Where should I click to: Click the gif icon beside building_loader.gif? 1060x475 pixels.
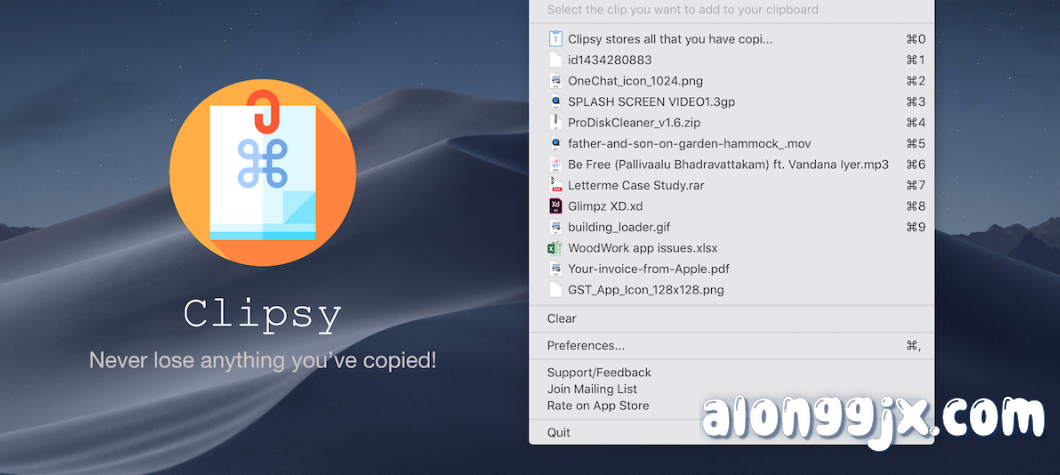[x=555, y=227]
